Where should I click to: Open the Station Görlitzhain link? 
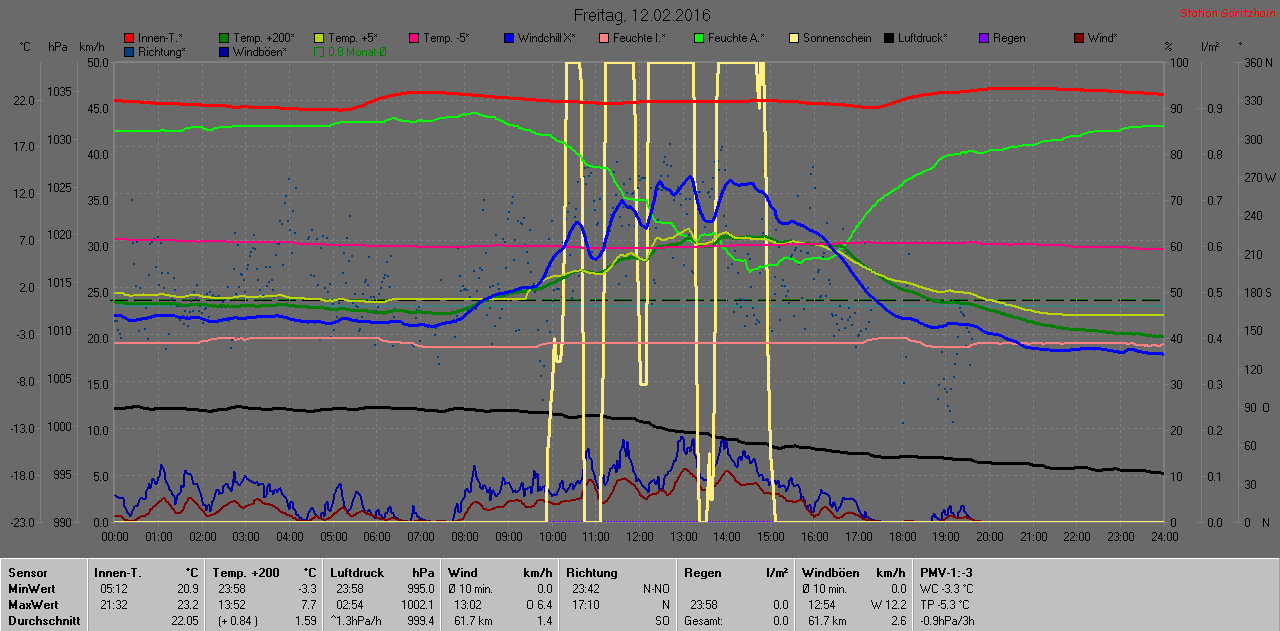(x=1227, y=13)
